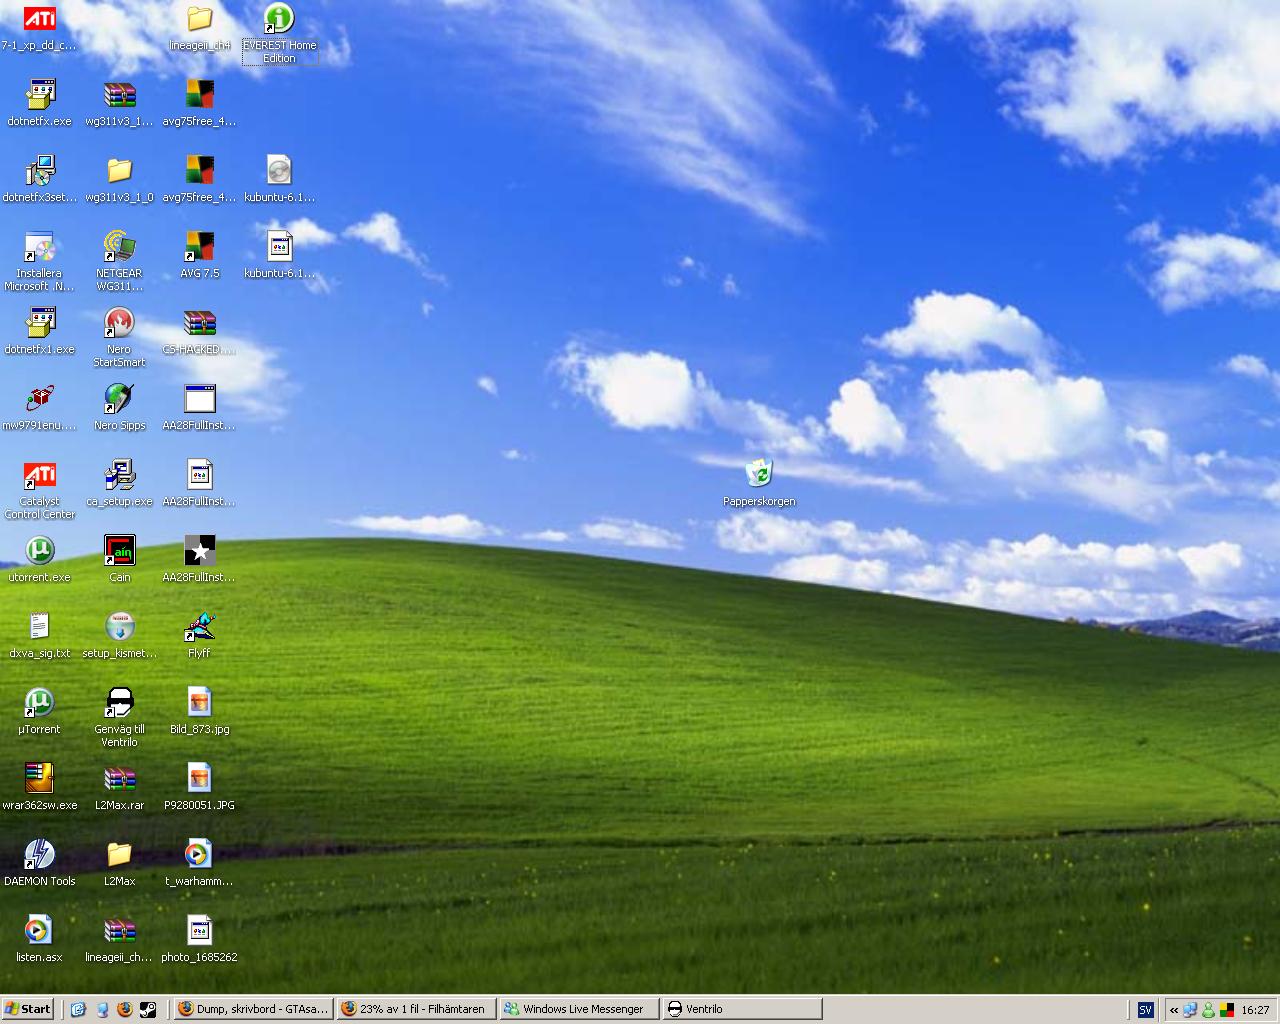
Task: Open the lineageii_ch4 folder
Action: [x=200, y=28]
